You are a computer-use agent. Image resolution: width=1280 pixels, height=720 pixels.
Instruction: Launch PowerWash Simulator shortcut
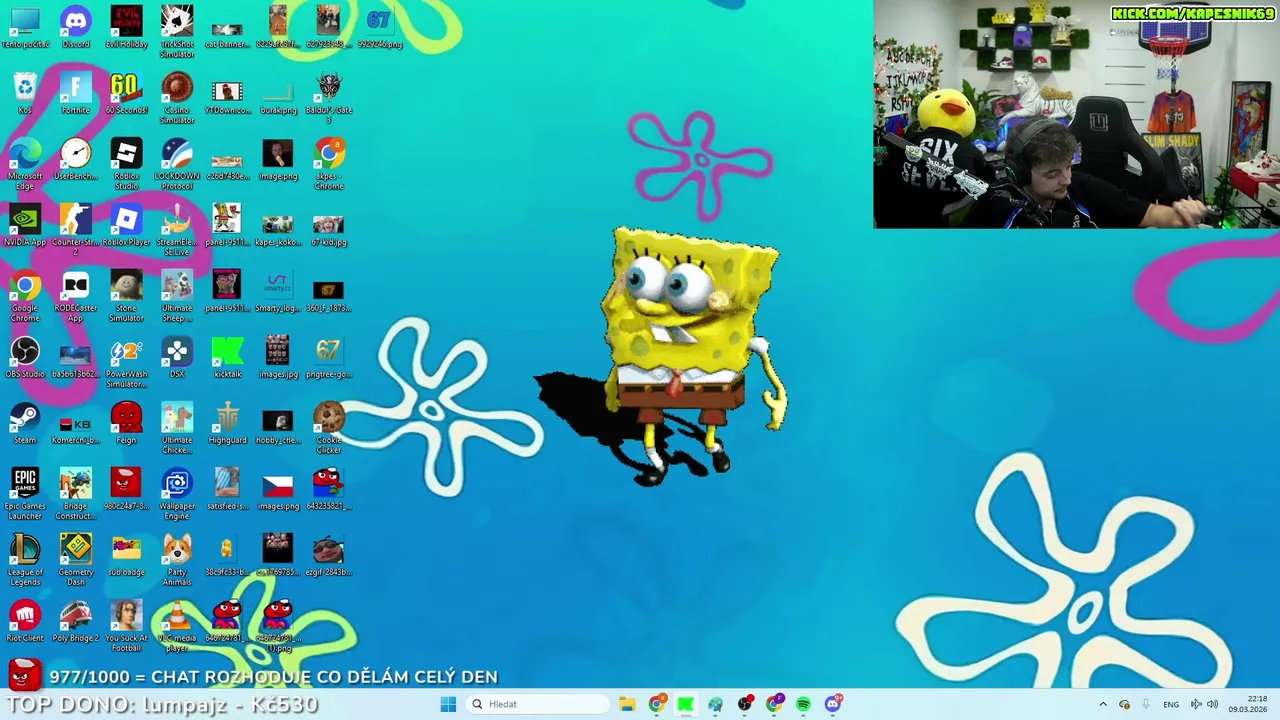(x=126, y=361)
